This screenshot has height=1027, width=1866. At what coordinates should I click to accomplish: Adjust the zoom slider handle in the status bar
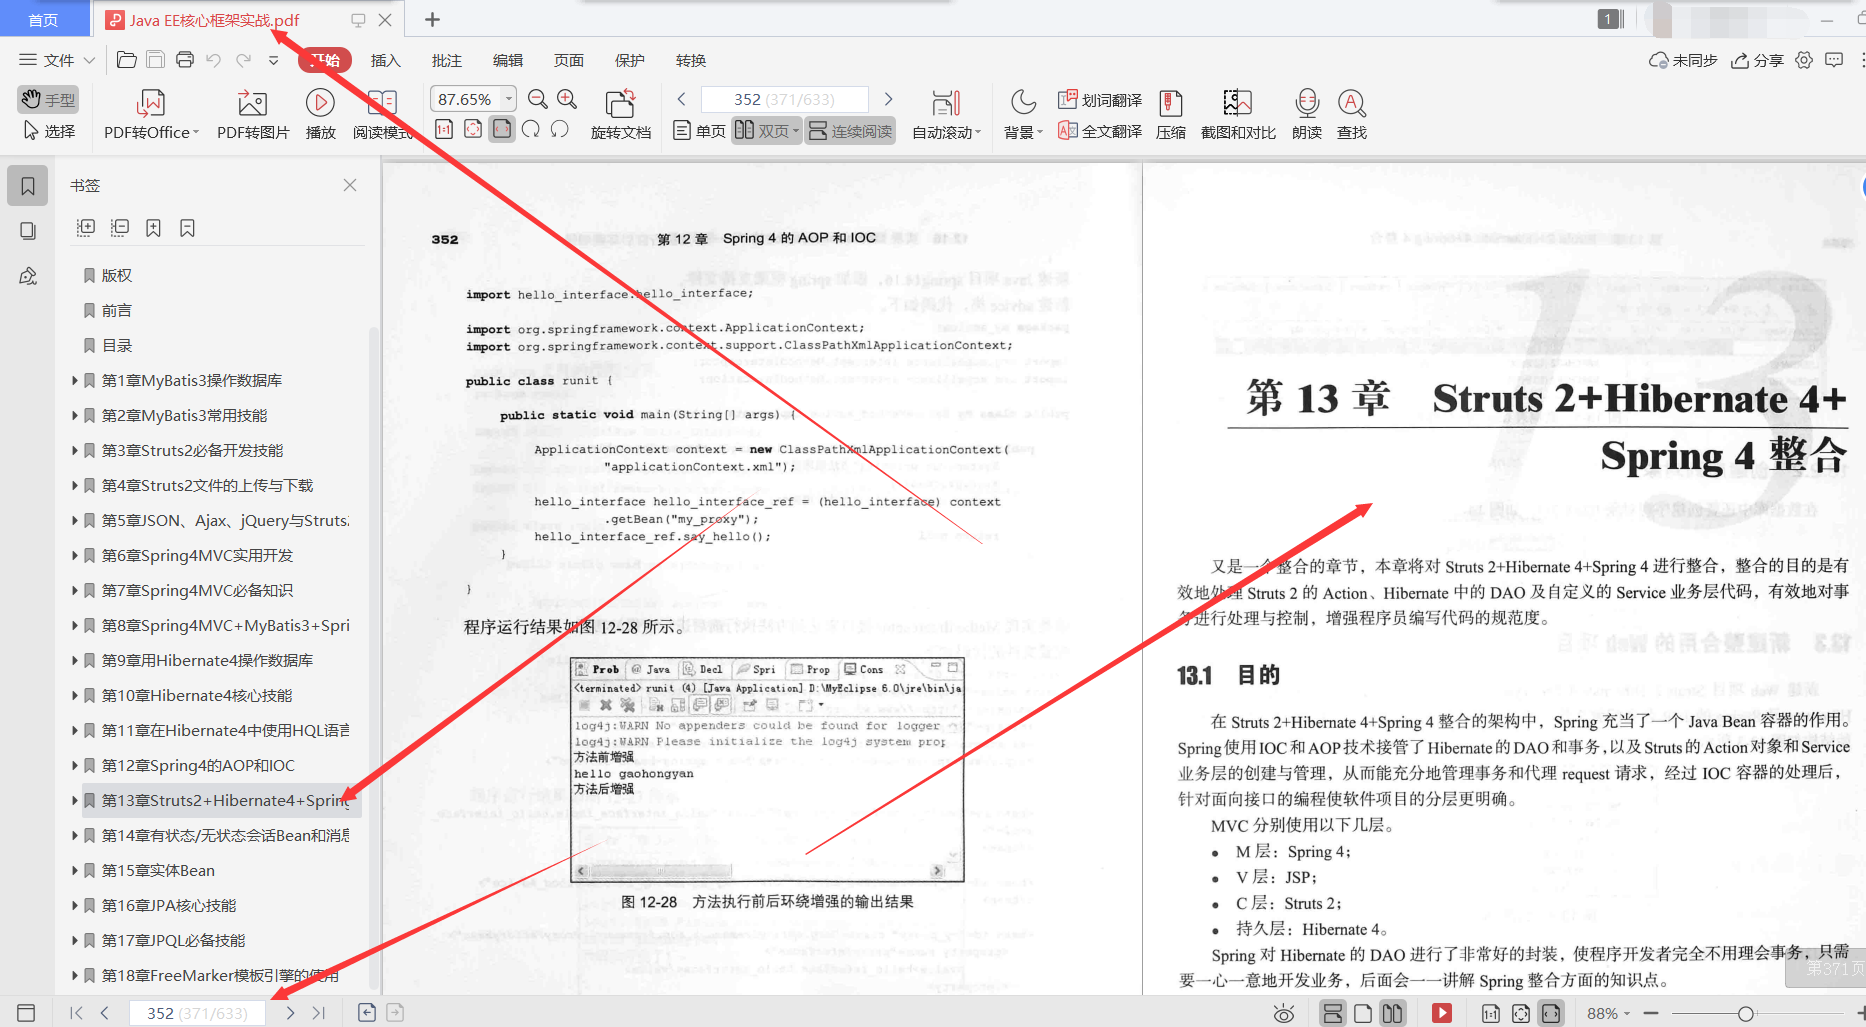pos(1746,1014)
